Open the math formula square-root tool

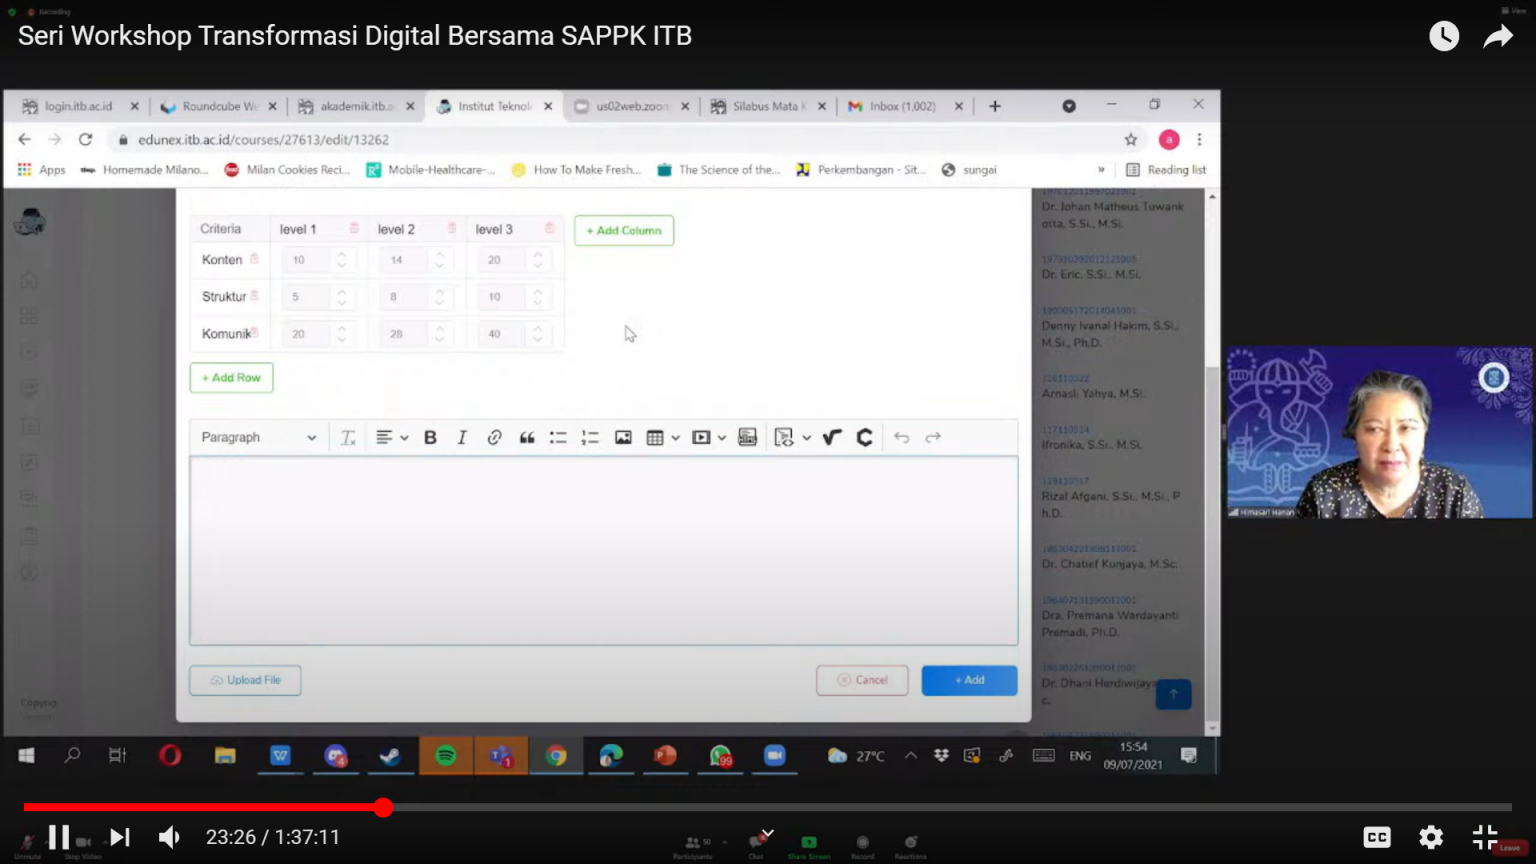coord(832,437)
